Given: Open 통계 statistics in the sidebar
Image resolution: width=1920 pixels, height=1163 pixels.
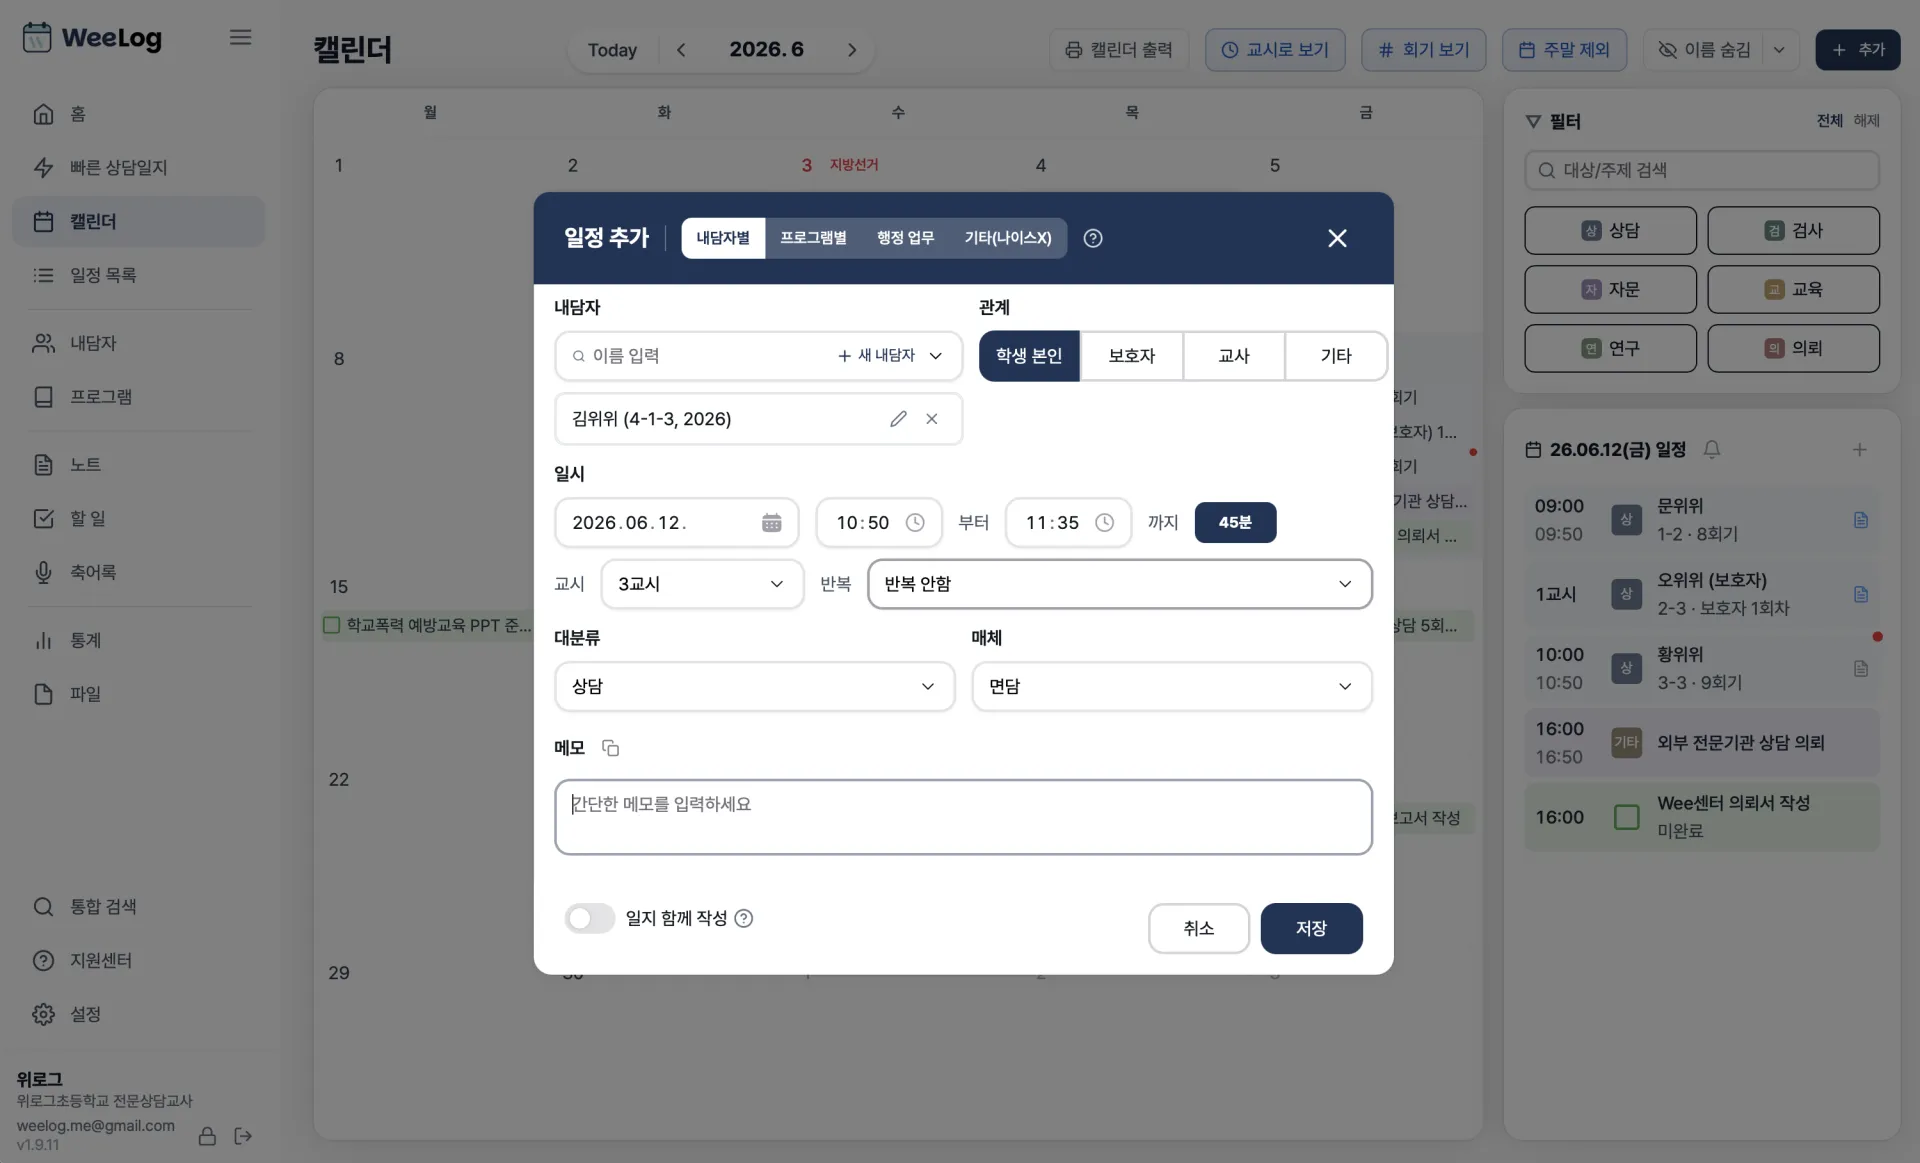Looking at the screenshot, I should [138, 640].
